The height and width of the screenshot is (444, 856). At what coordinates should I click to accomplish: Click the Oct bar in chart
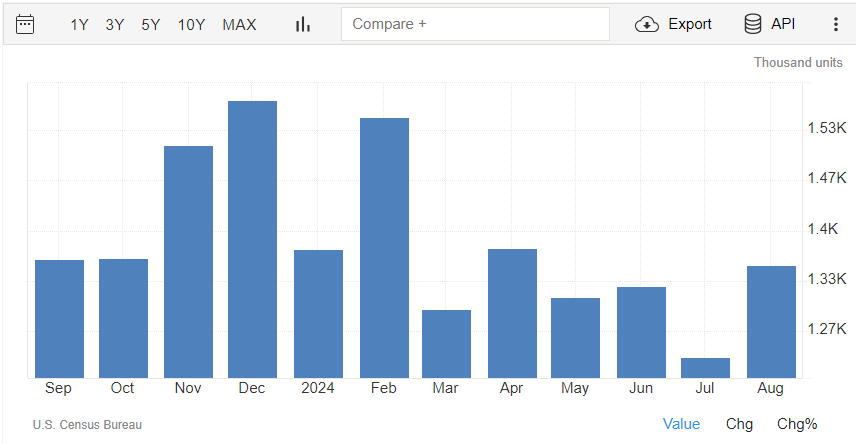123,318
